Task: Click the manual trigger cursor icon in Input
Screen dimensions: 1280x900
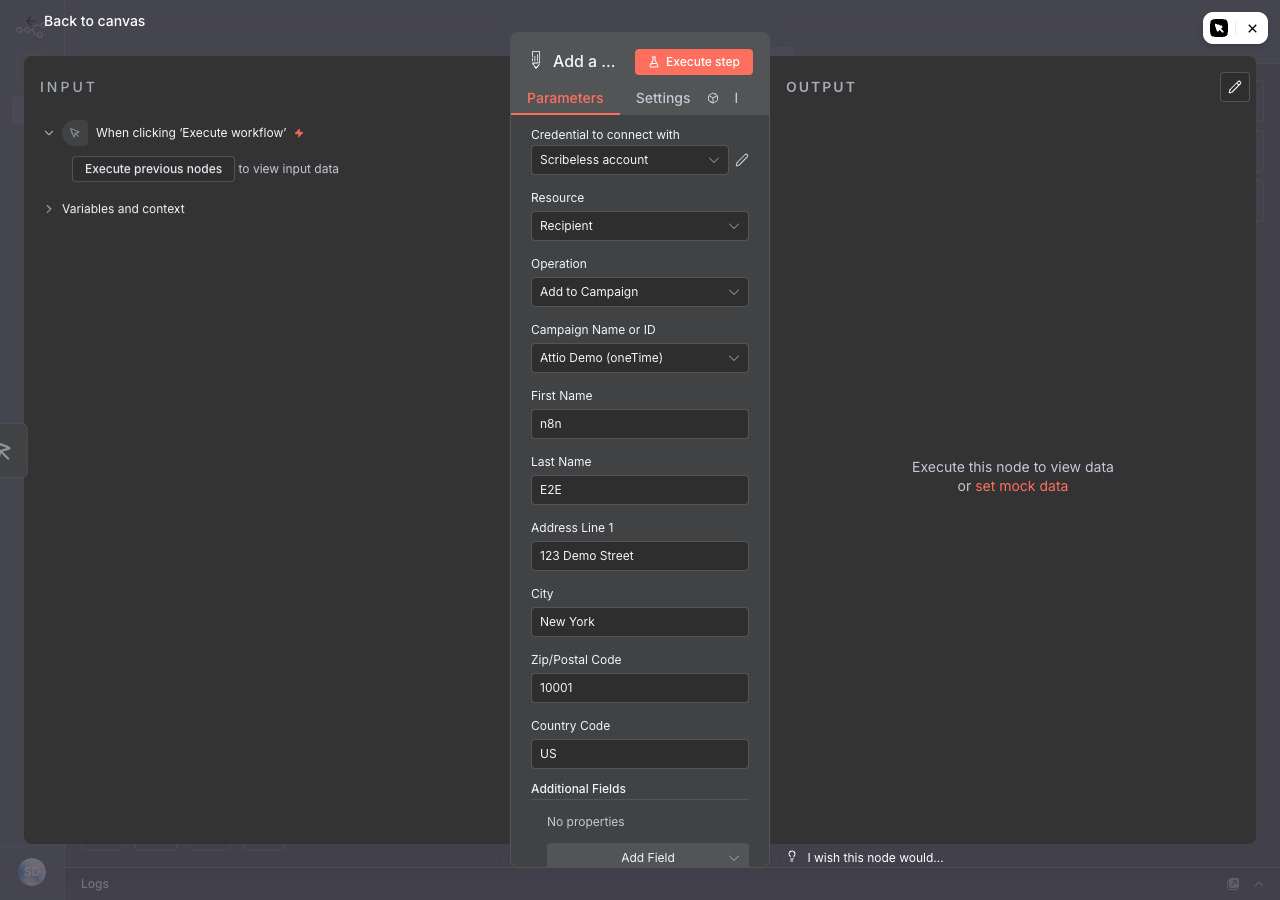Action: coord(75,133)
